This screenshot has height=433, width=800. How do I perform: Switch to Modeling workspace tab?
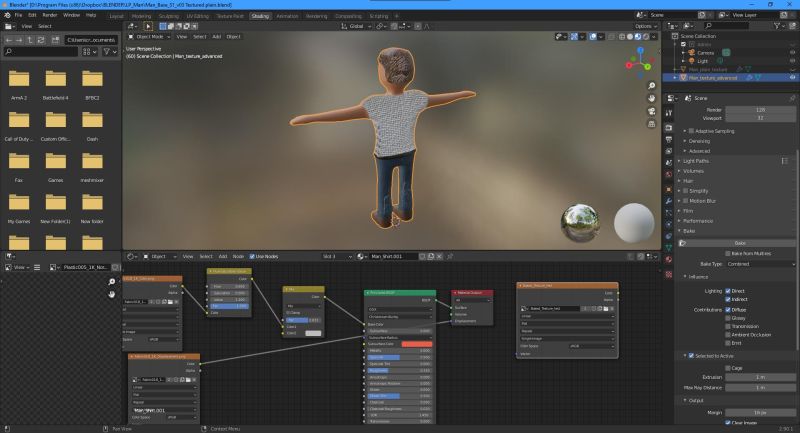tap(141, 16)
